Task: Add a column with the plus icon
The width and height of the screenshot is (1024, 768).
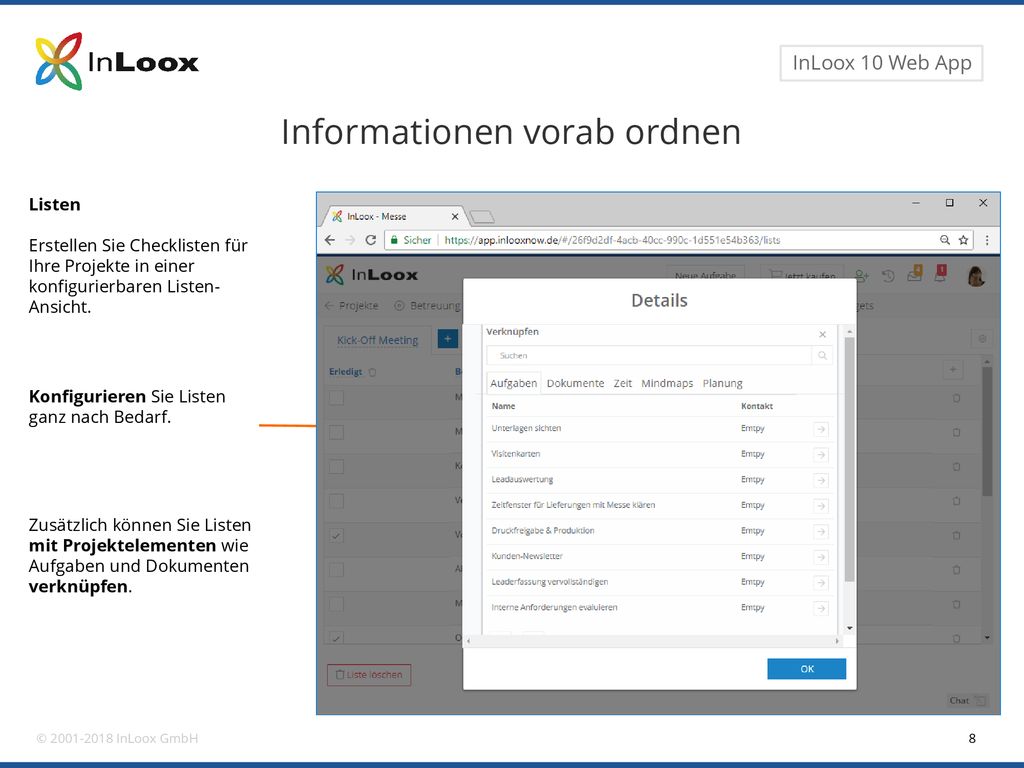Action: (953, 370)
